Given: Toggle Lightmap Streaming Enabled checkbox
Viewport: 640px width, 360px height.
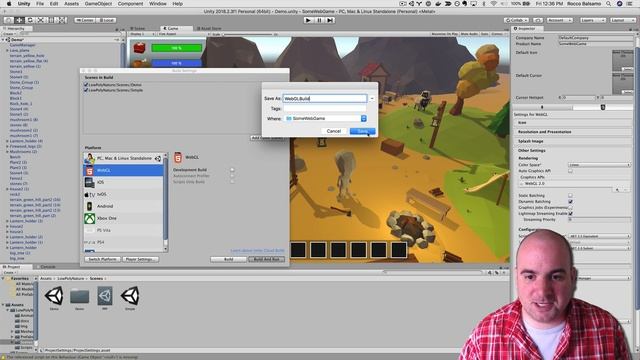Looking at the screenshot, I should [x=570, y=213].
